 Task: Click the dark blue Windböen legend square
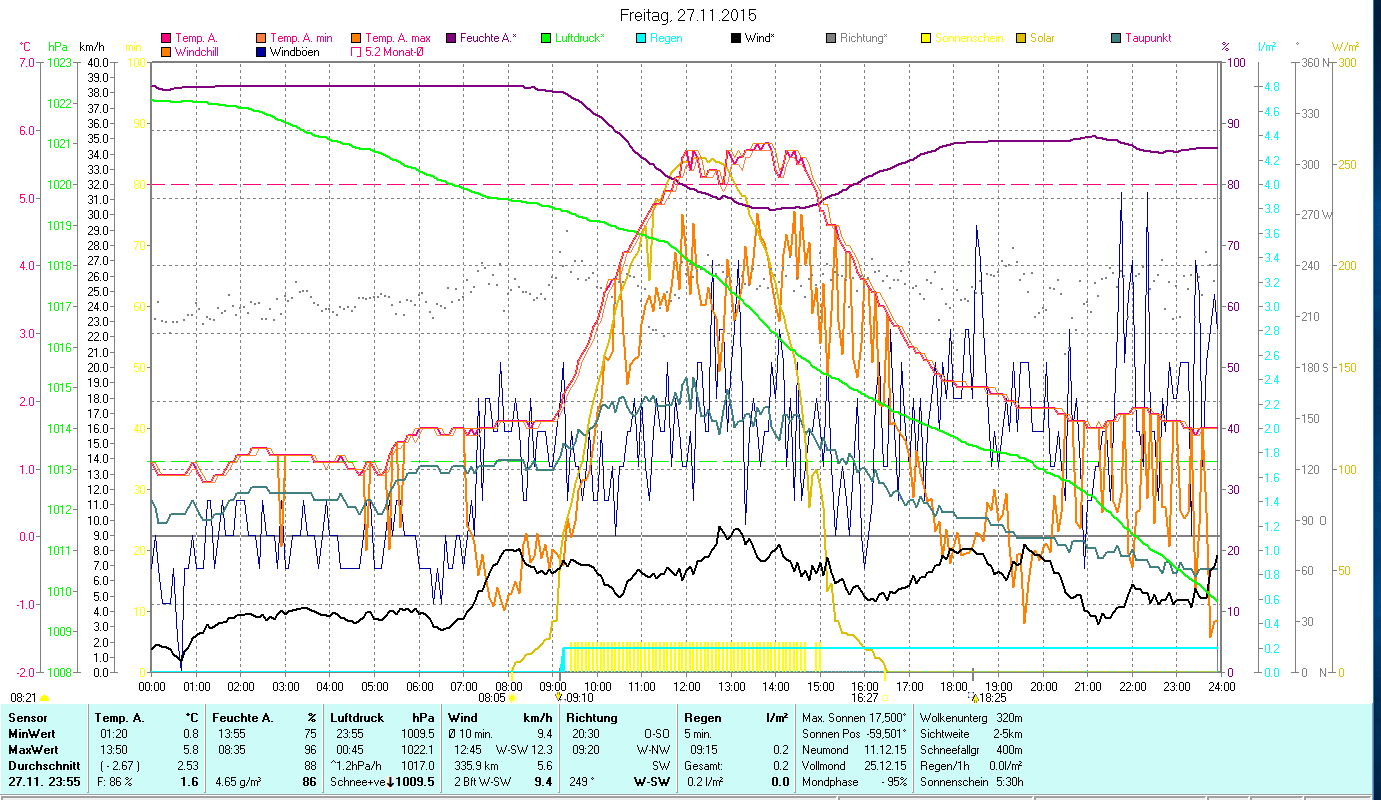point(261,52)
